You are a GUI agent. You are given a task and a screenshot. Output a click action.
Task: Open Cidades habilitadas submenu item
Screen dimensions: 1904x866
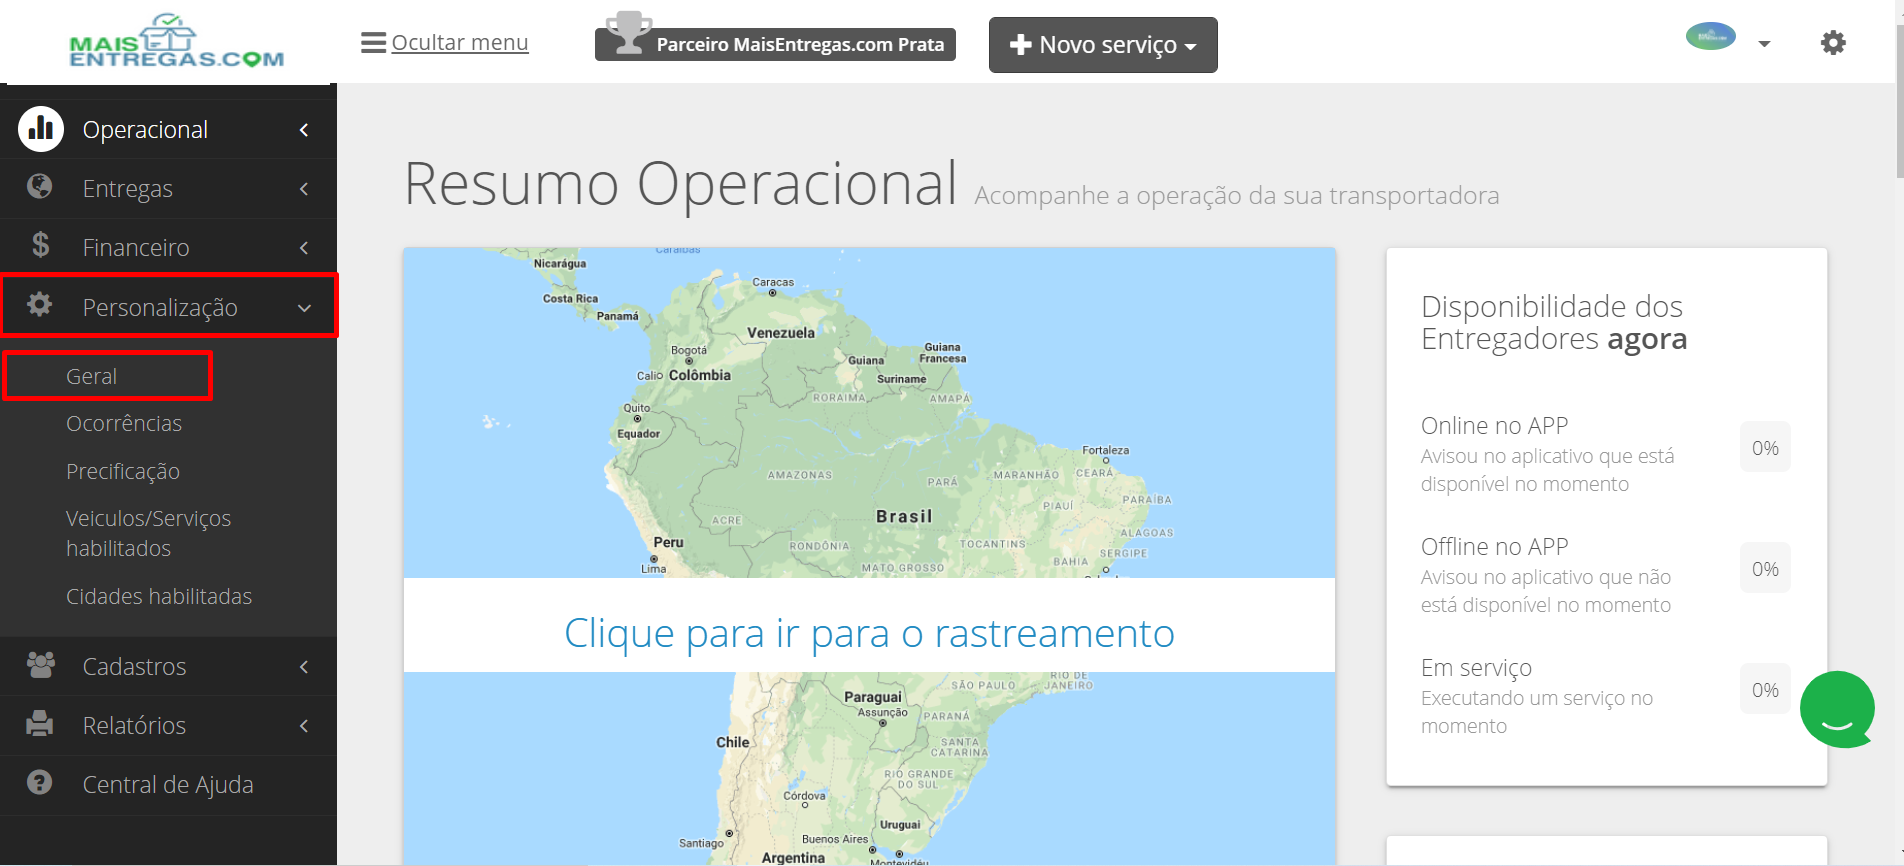[159, 596]
